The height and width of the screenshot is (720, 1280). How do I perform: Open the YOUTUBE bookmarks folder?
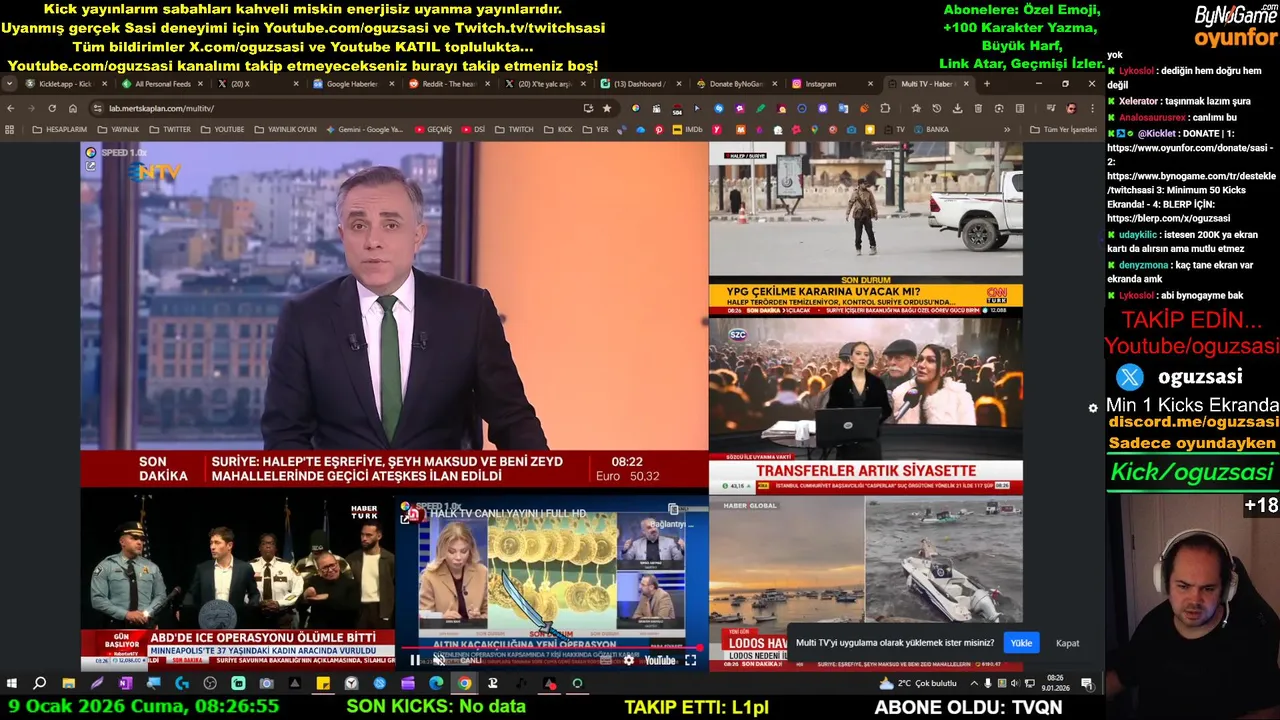(x=222, y=129)
